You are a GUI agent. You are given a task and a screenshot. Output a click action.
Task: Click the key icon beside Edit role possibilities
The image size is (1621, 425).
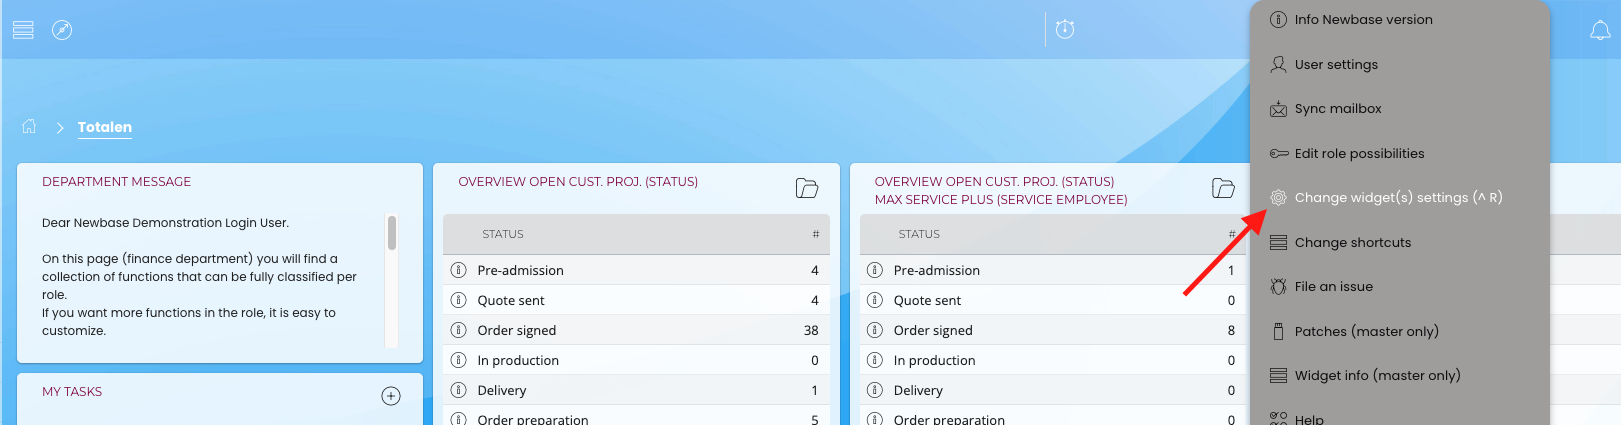coord(1279,153)
